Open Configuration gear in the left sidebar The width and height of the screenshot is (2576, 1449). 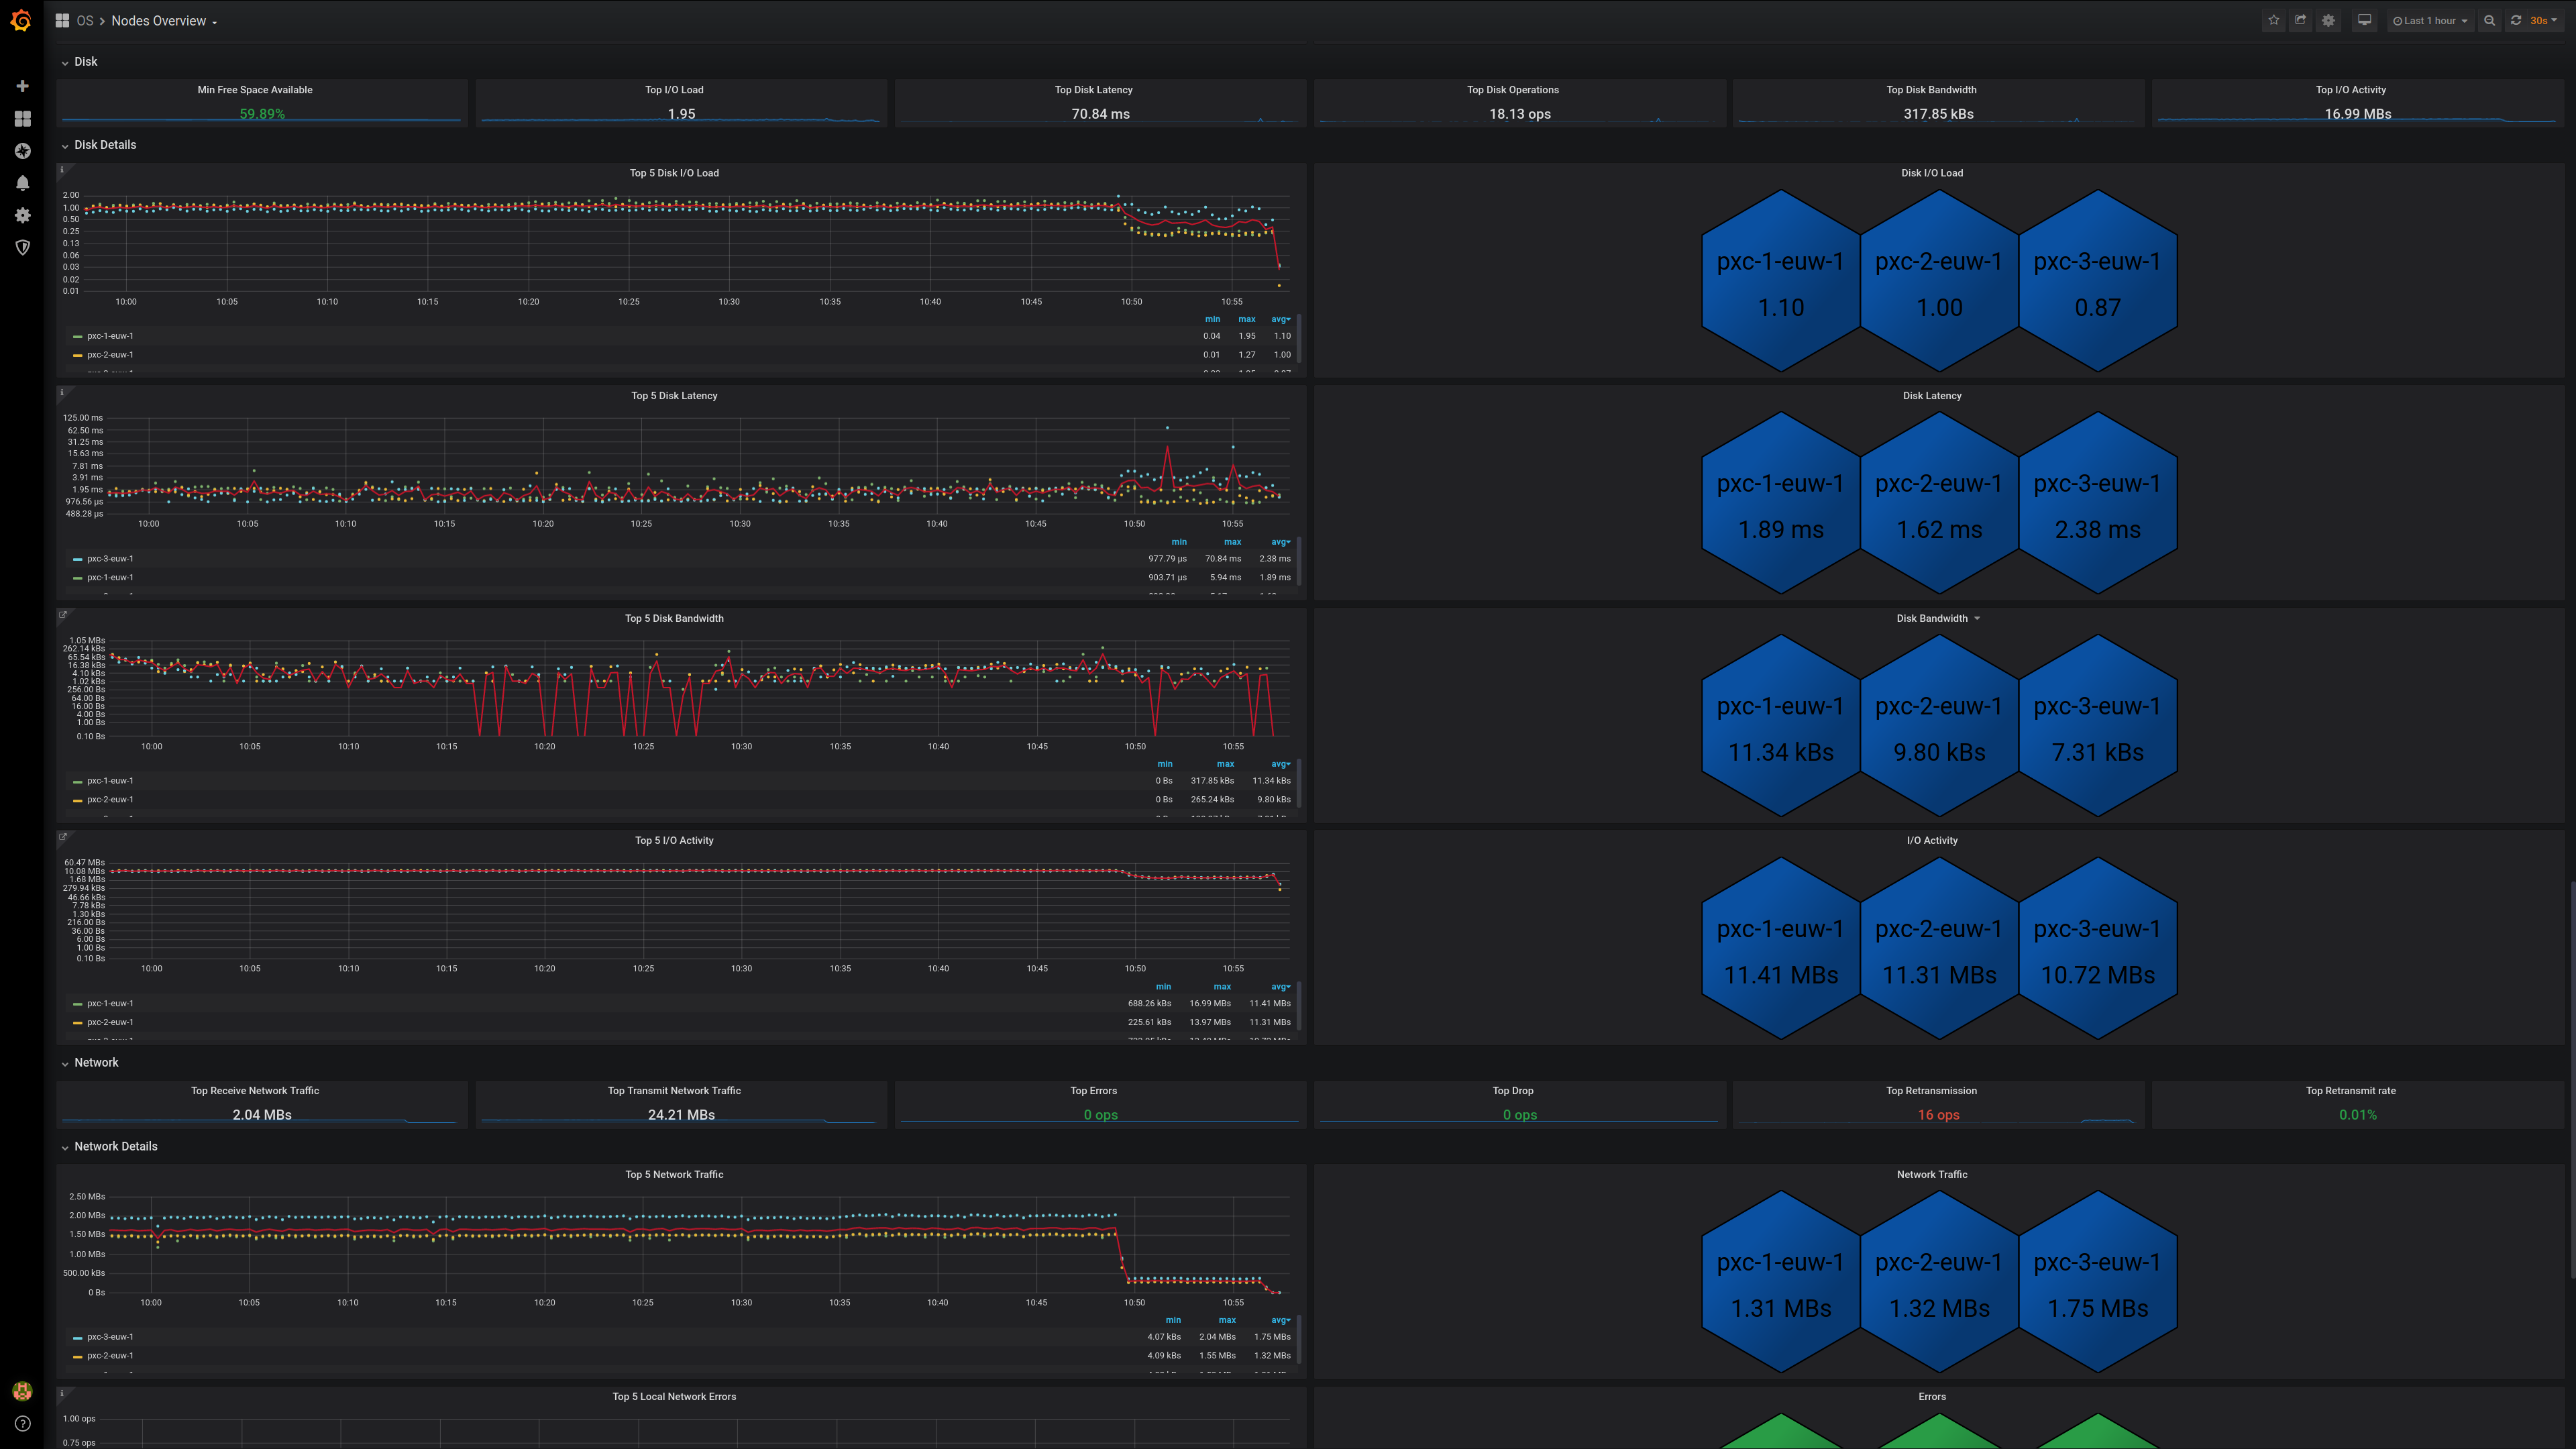[22, 215]
